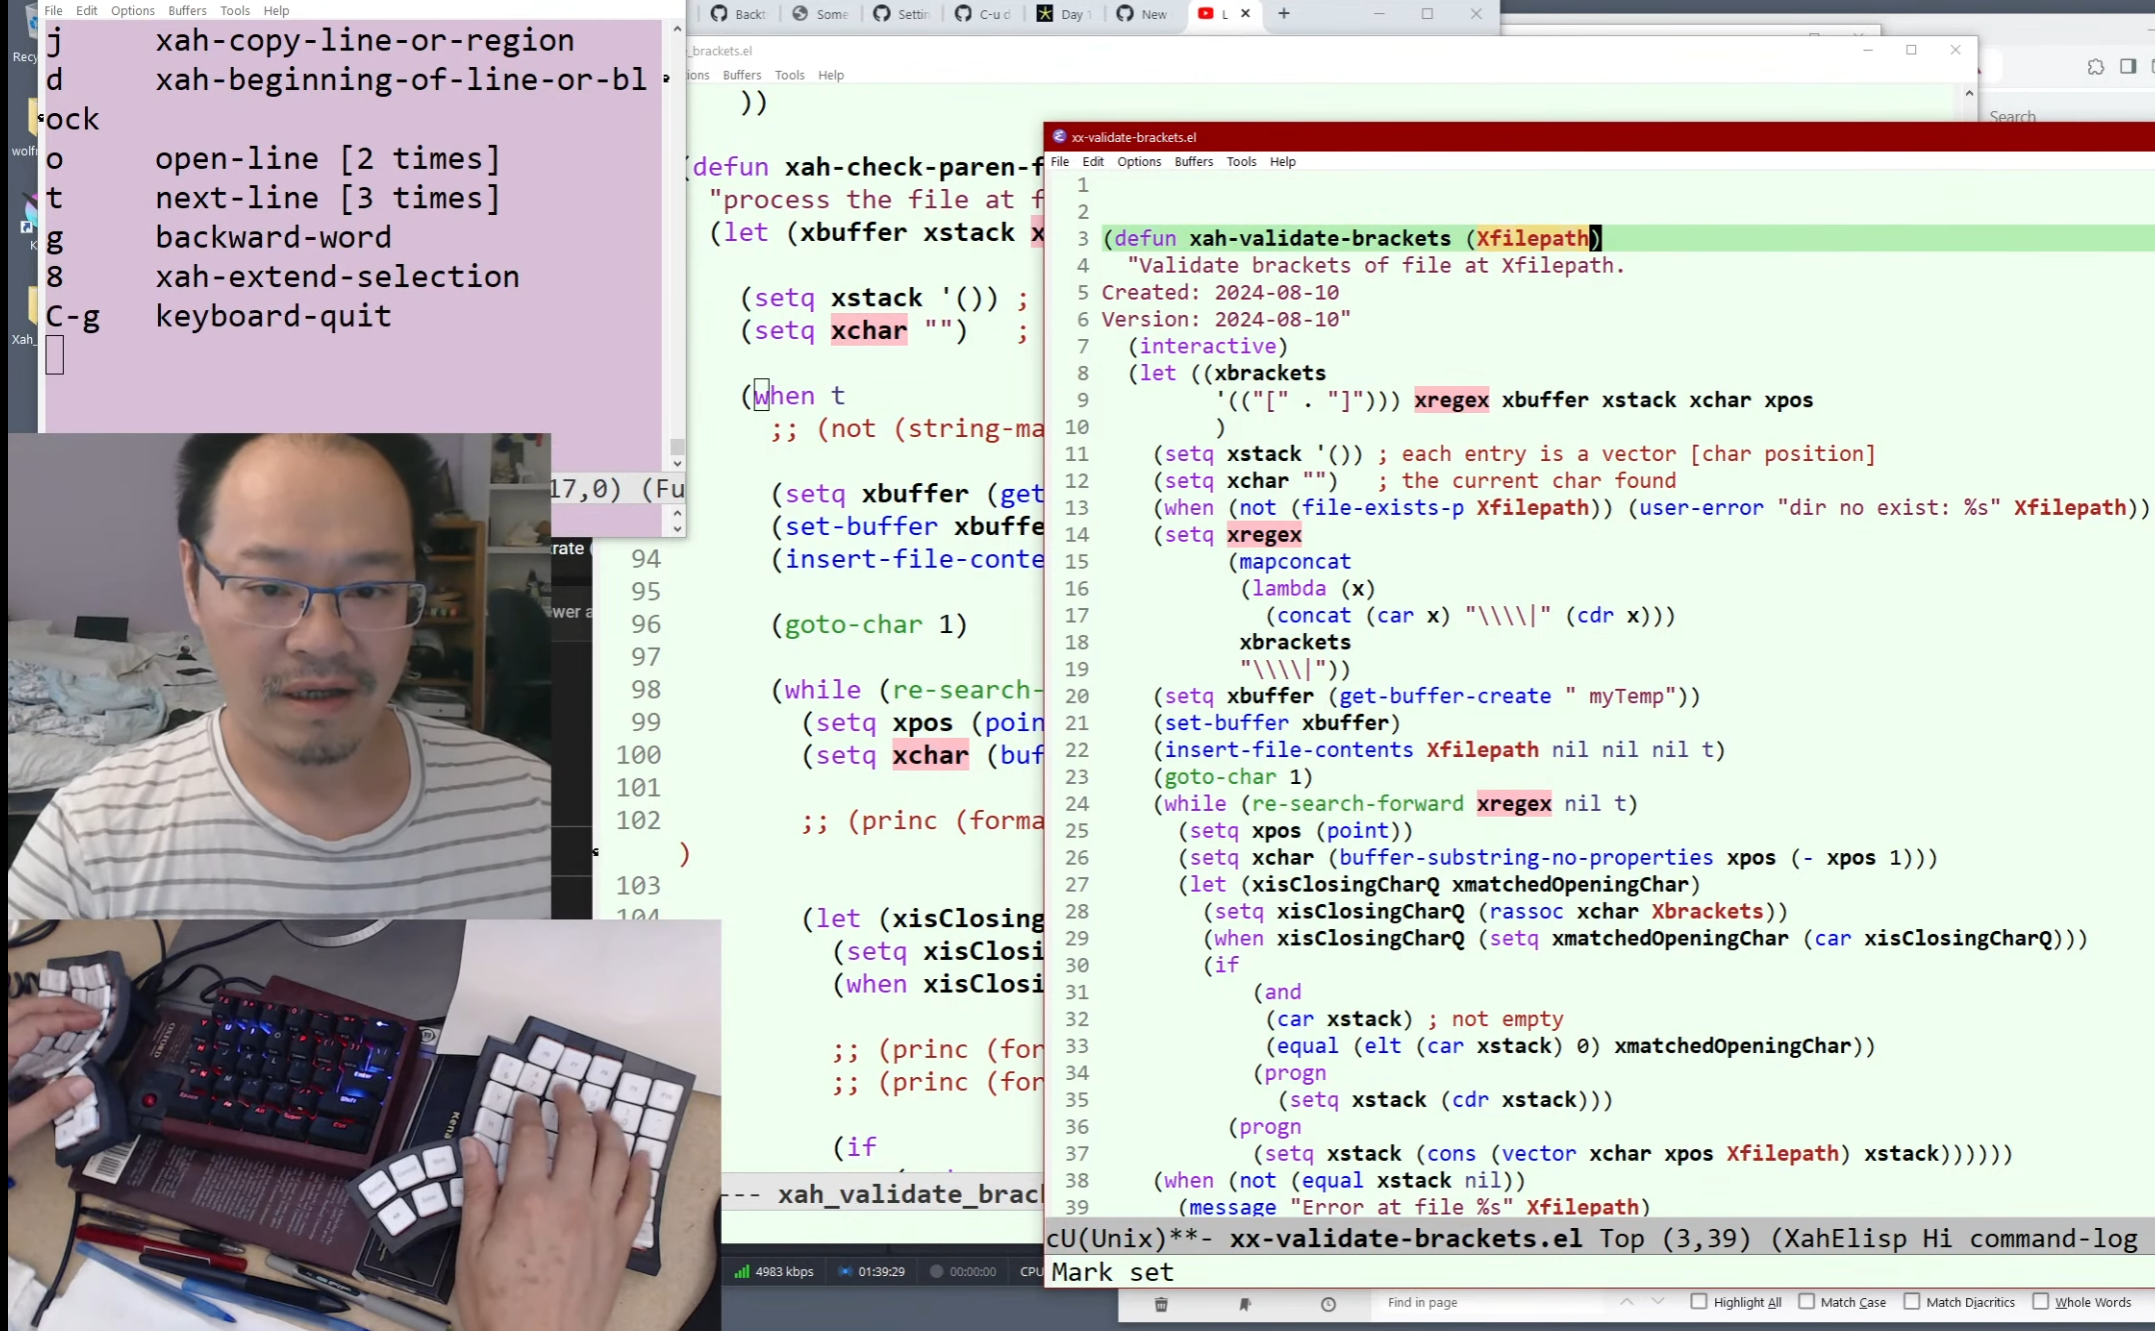Click keyboard-quit entry in command log
The image size is (2155, 1331).
tap(273, 316)
